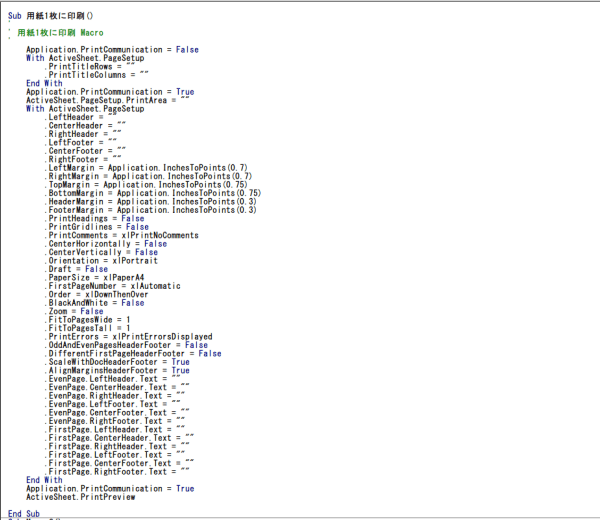Click the '.DifferentFirstPageHeaderFooter = False' line
Image resolution: width=600 pixels, height=520 pixels.
coord(133,353)
